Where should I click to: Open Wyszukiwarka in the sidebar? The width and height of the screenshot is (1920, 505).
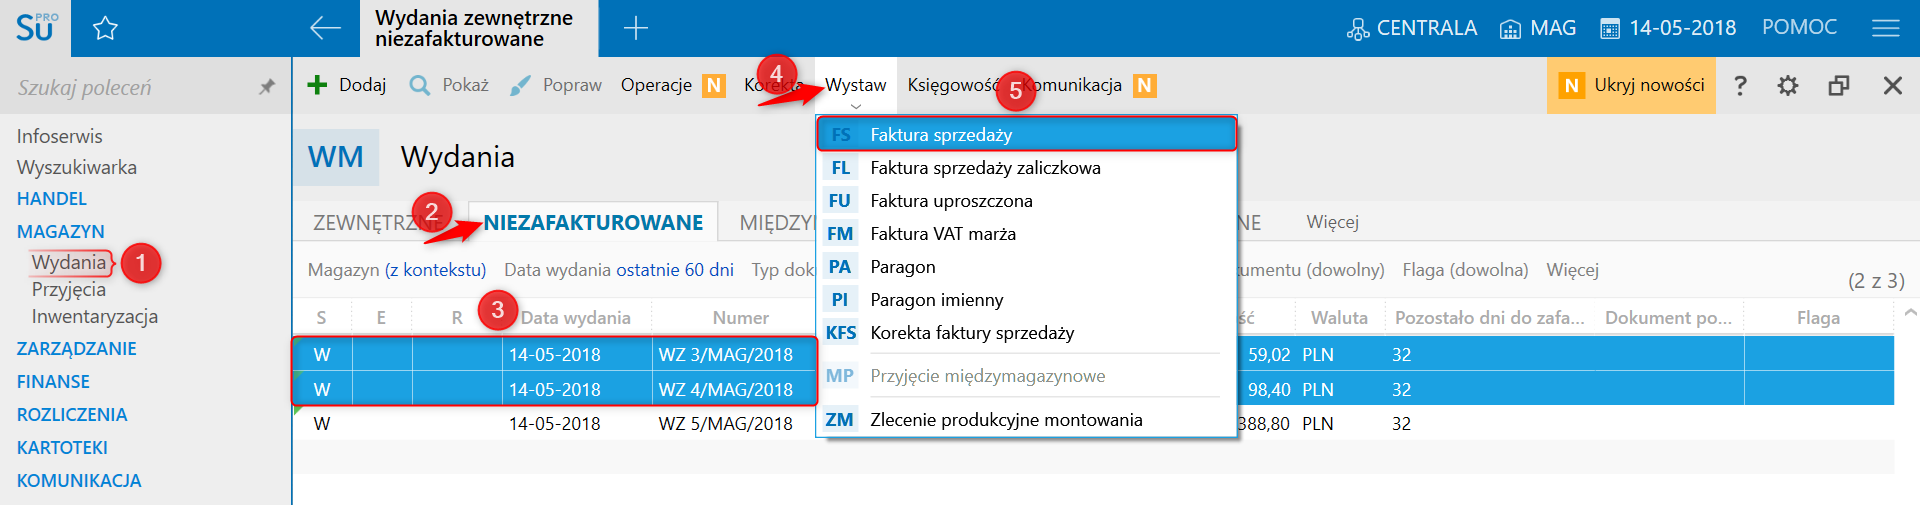[x=77, y=167]
